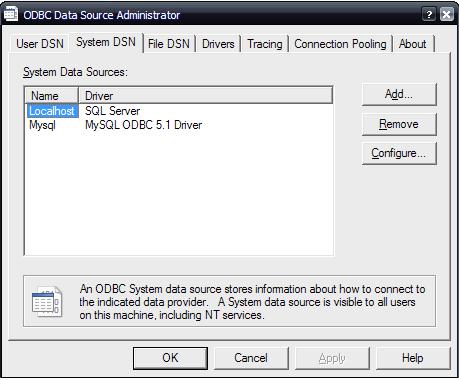The height and width of the screenshot is (380, 459).
Task: Select the System DSN tab
Action: pyautogui.click(x=106, y=42)
